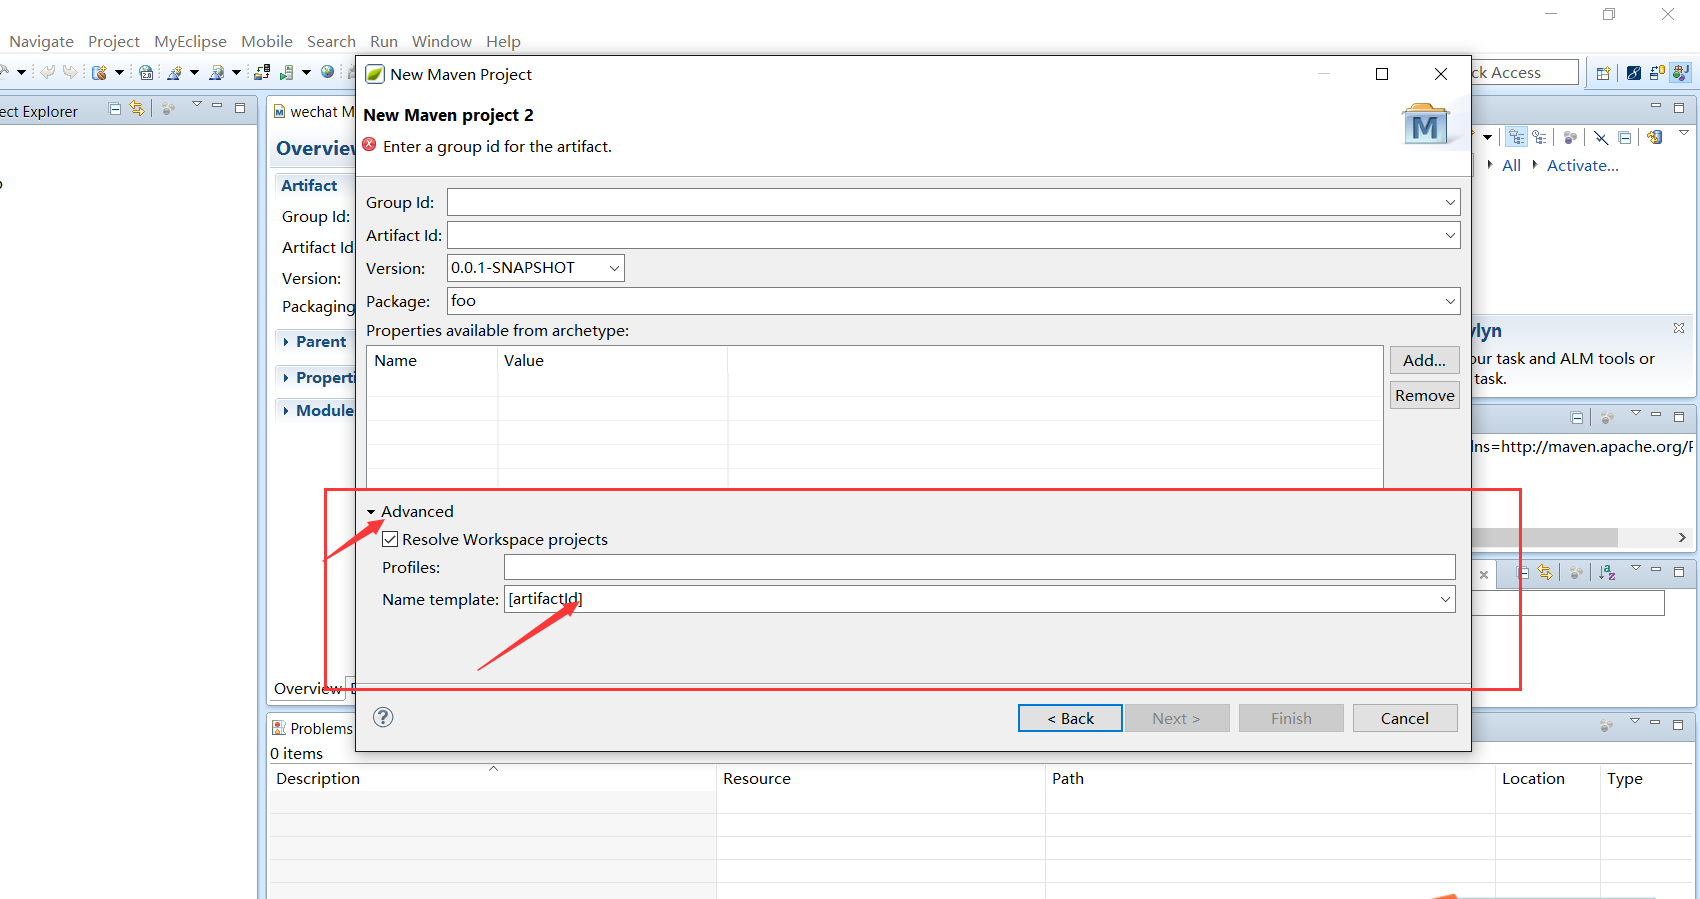Click the globe web browser toolbar icon

(x=327, y=72)
